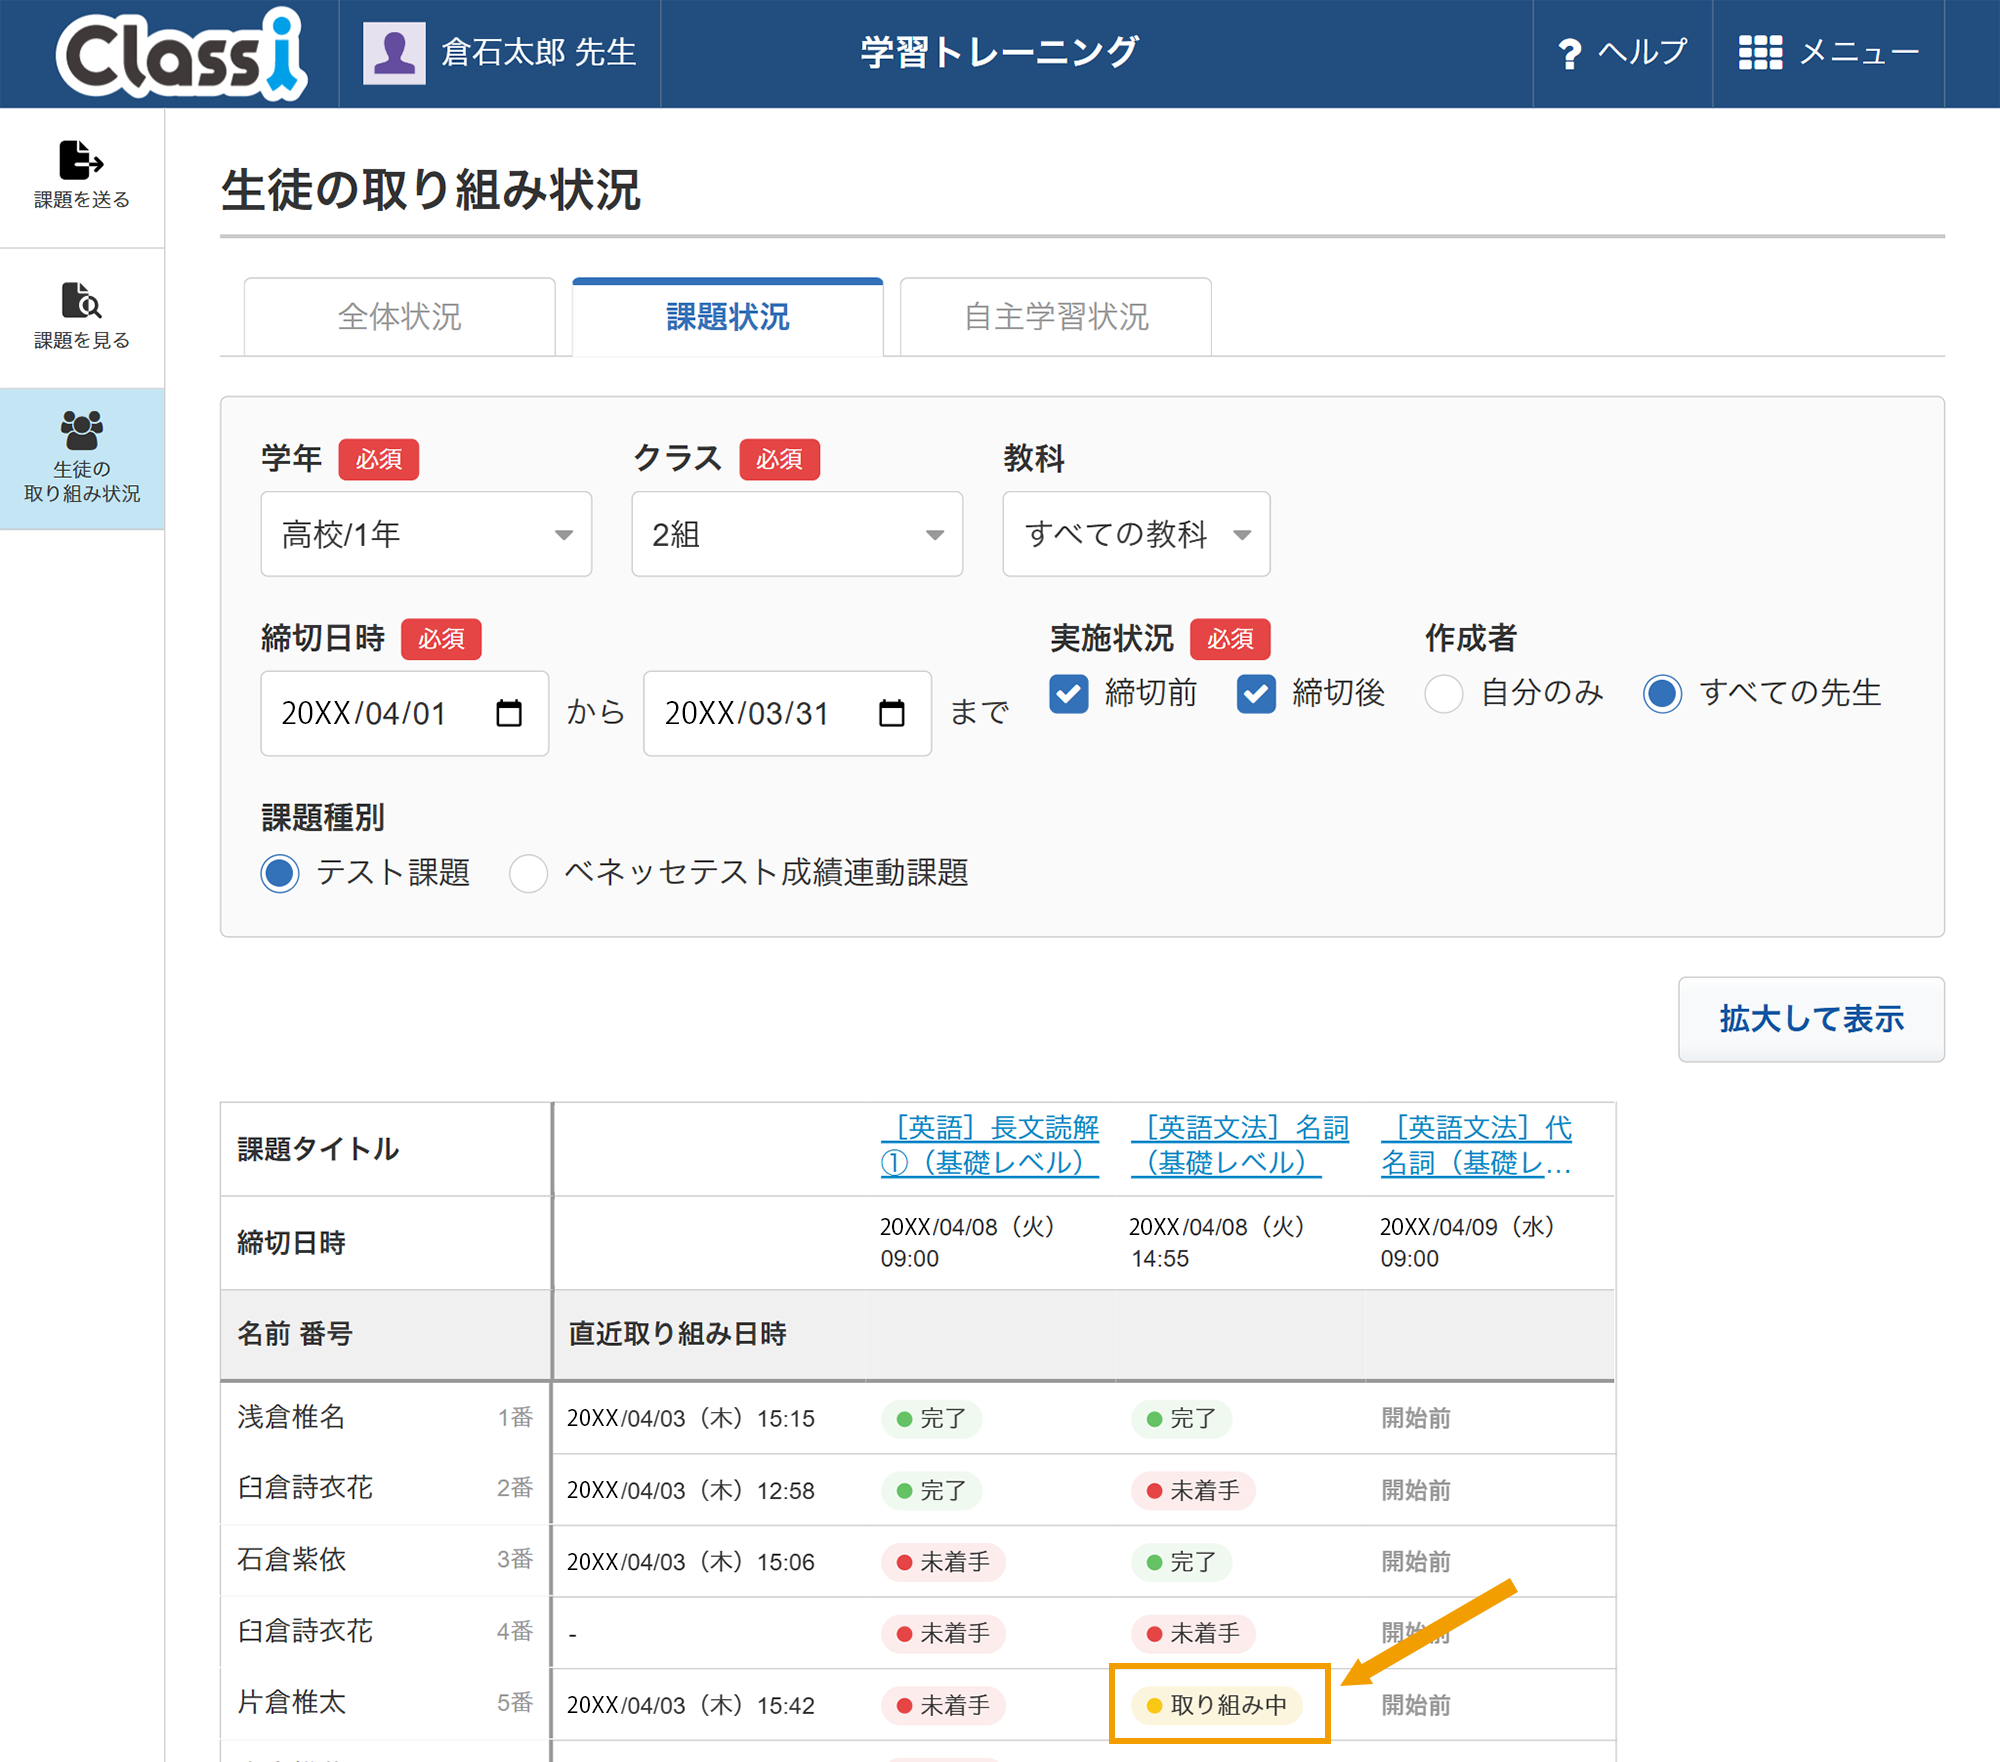This screenshot has width=2000, height=1762.
Task: Click 臼倉詩衣花 2番's 未着手 status for 名詞
Action: coord(1193,1490)
